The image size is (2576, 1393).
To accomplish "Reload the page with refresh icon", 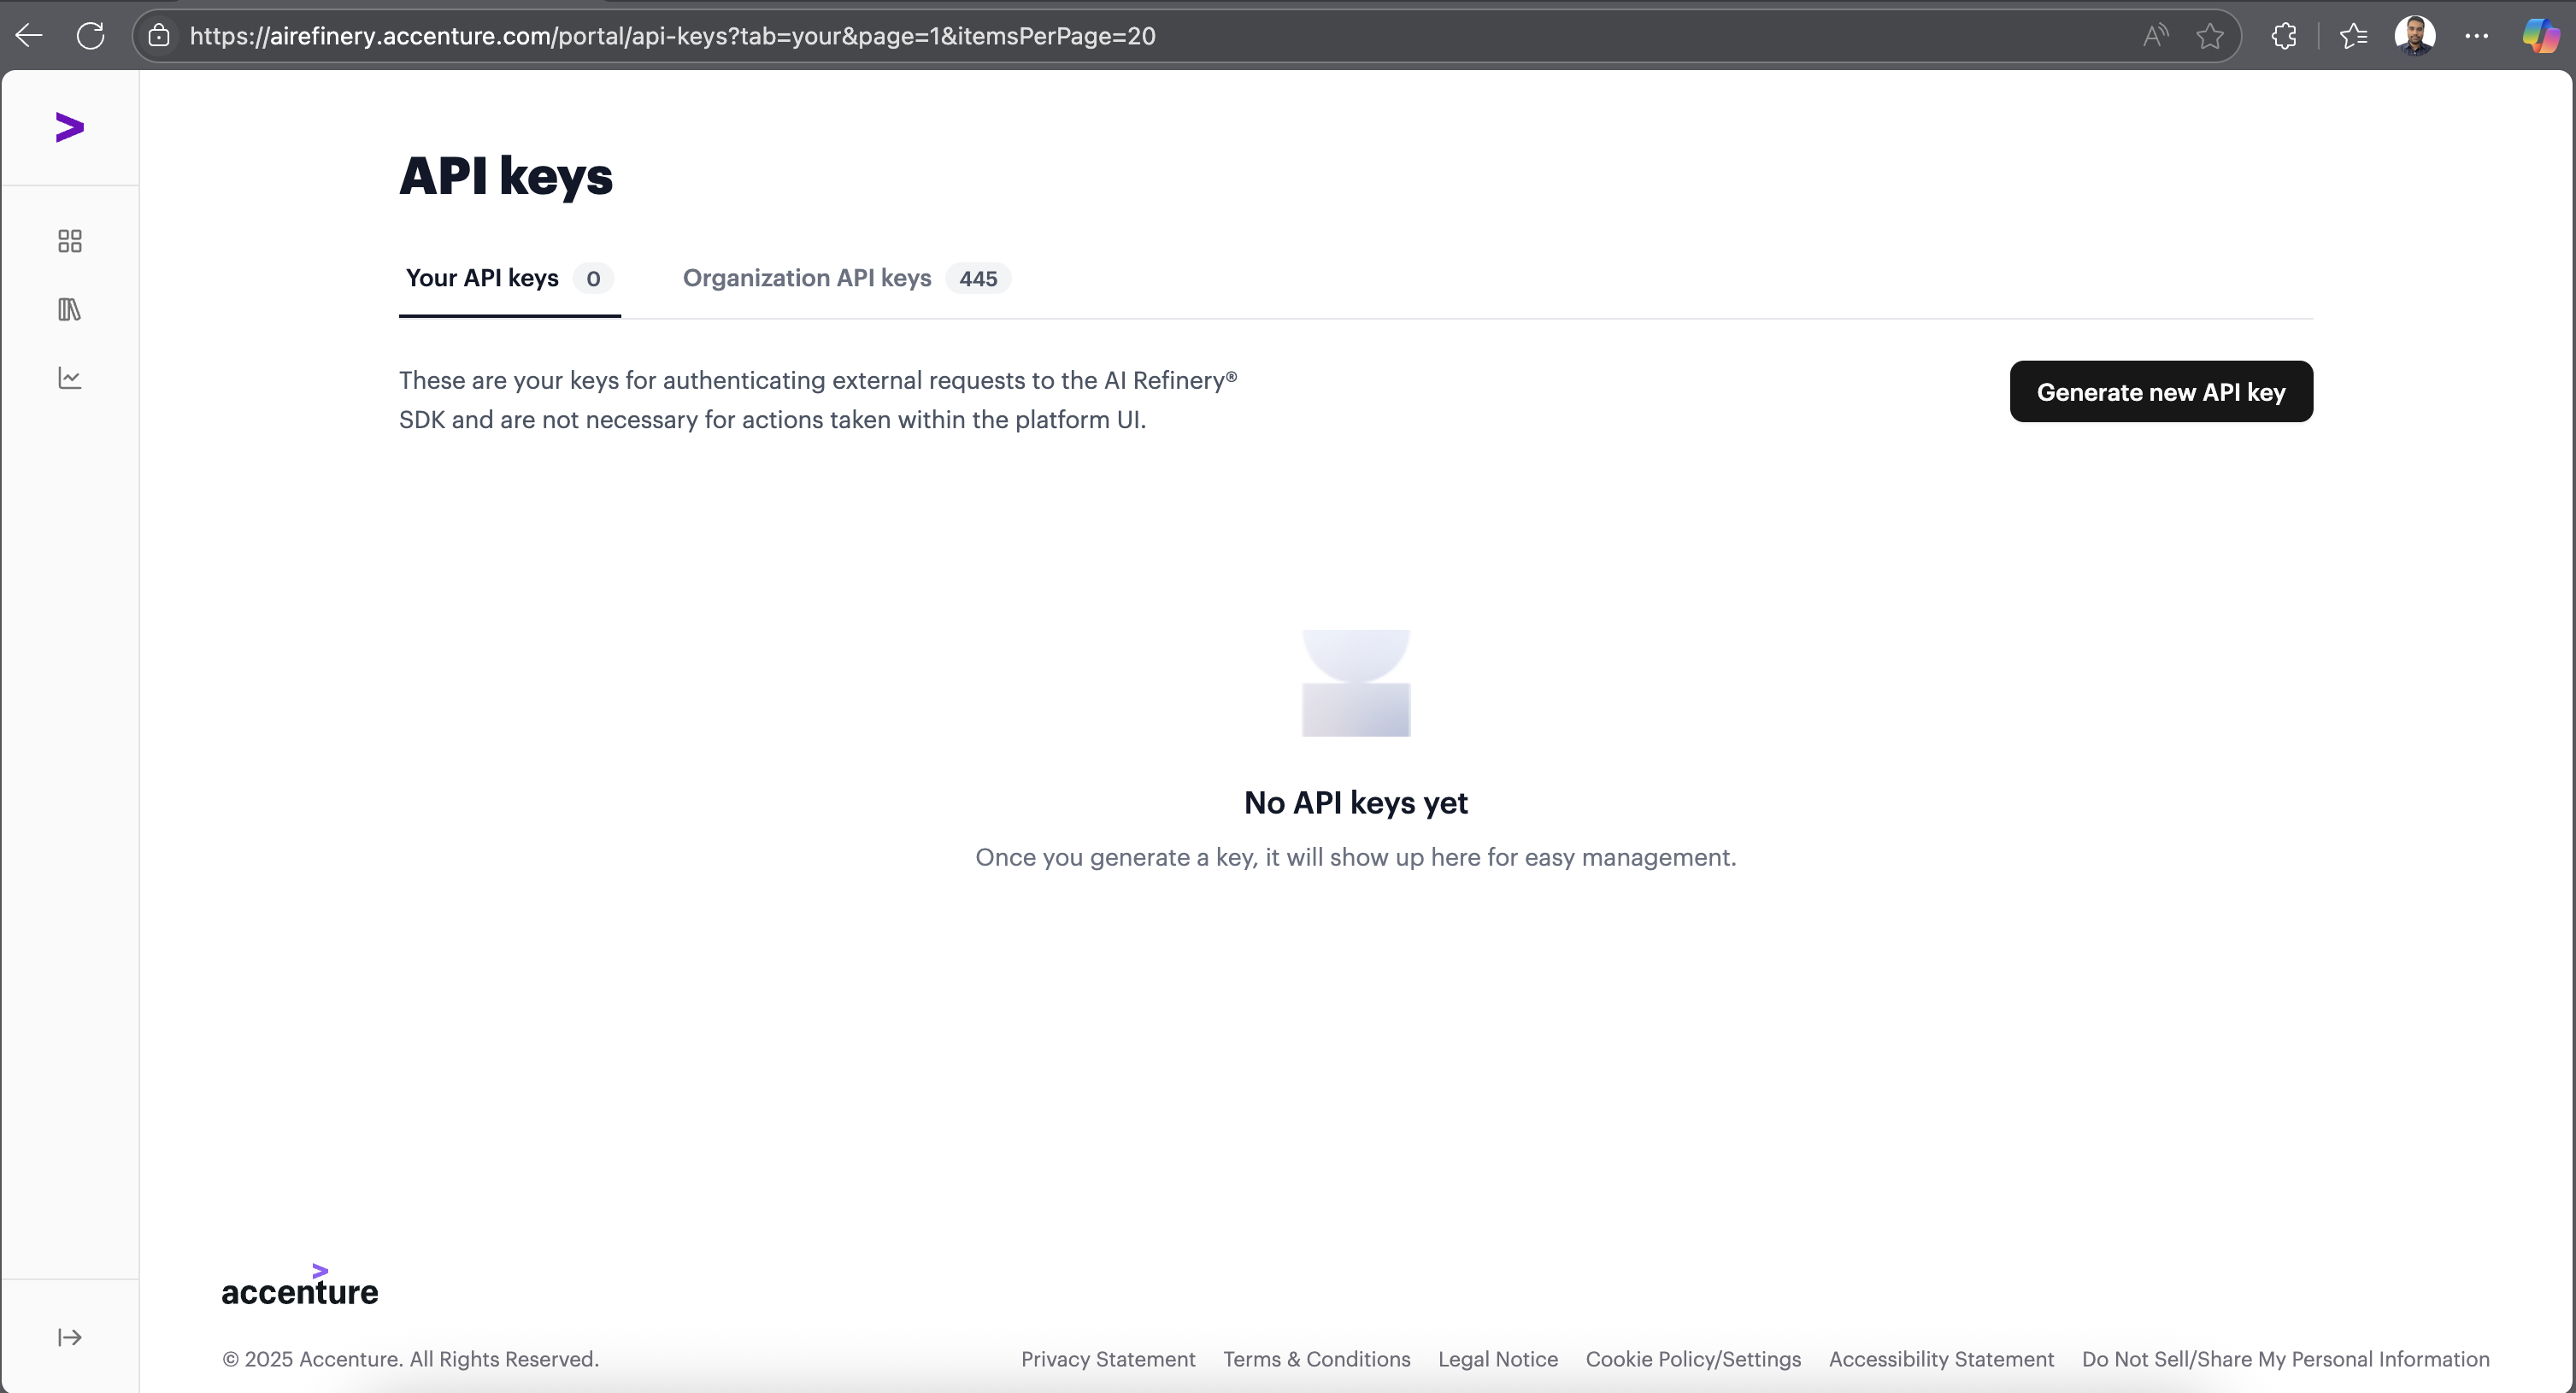I will tap(91, 36).
